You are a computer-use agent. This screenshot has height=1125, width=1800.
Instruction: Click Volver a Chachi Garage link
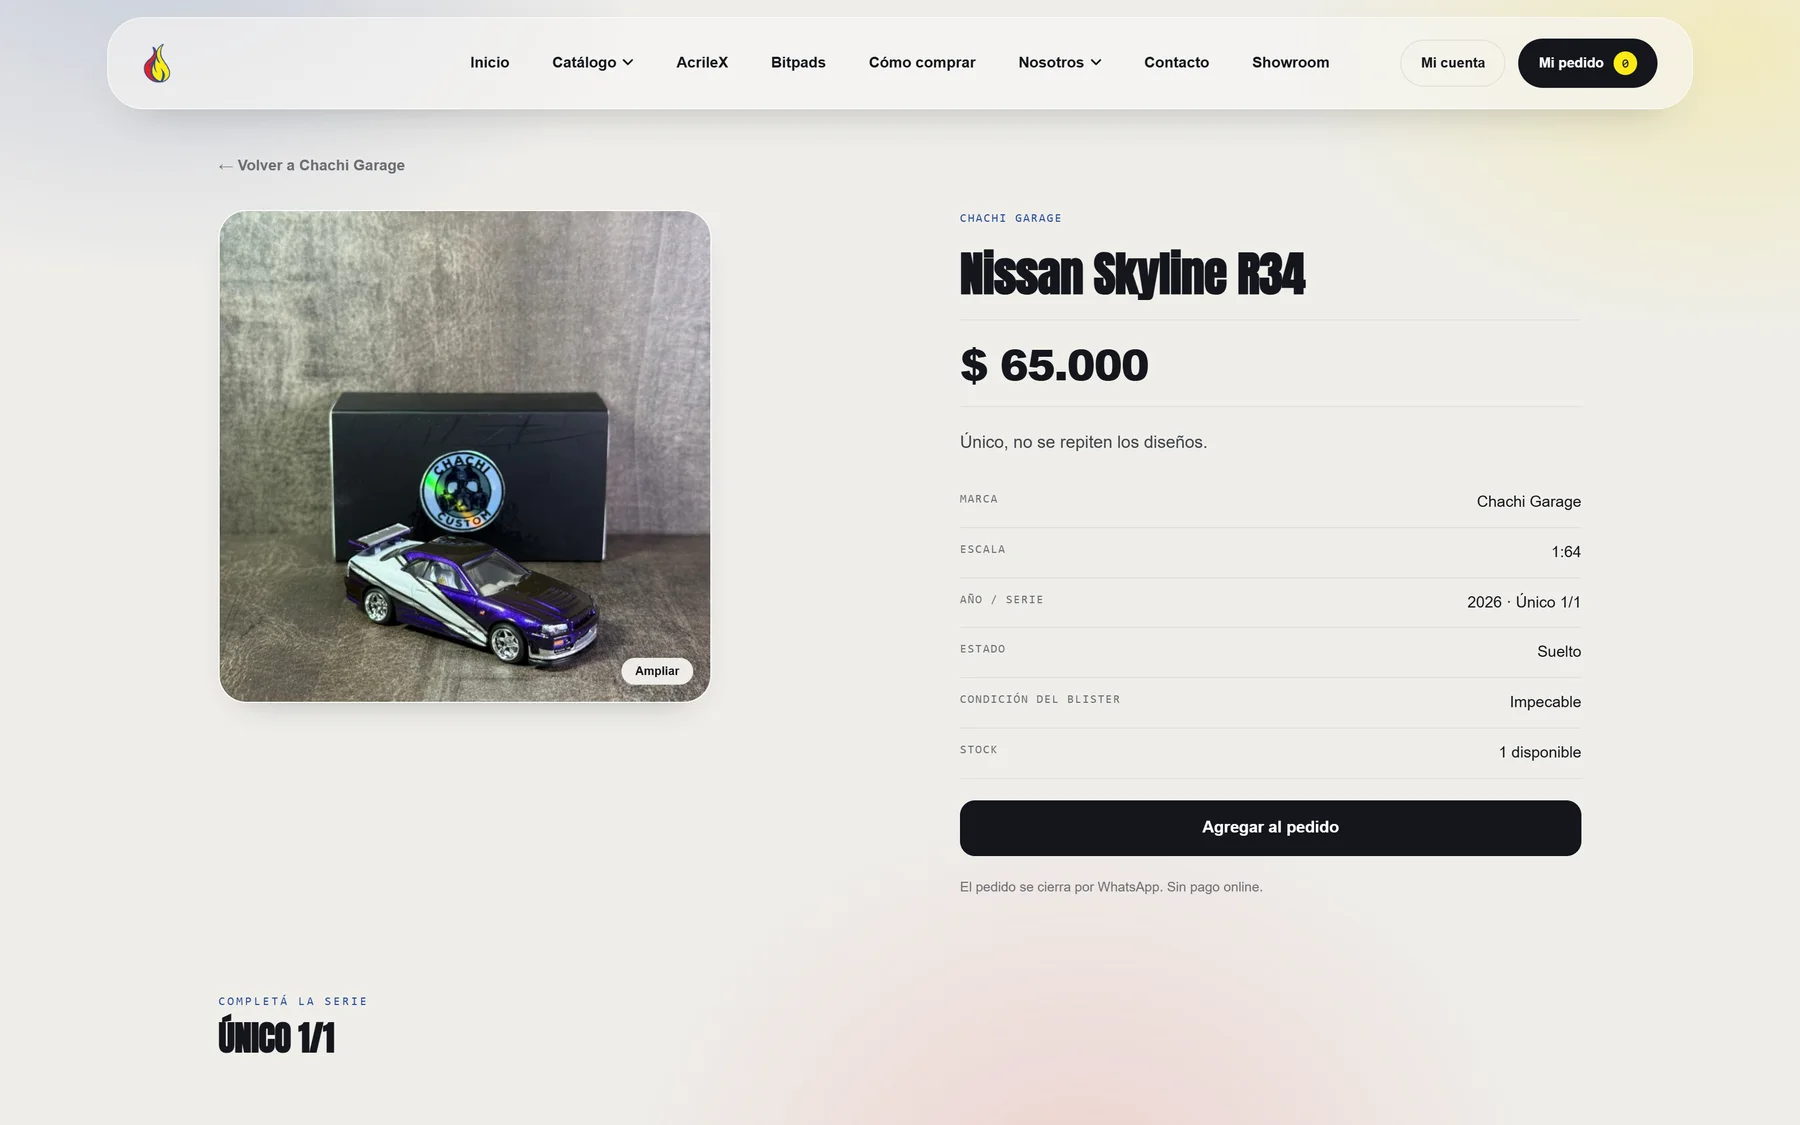311,165
